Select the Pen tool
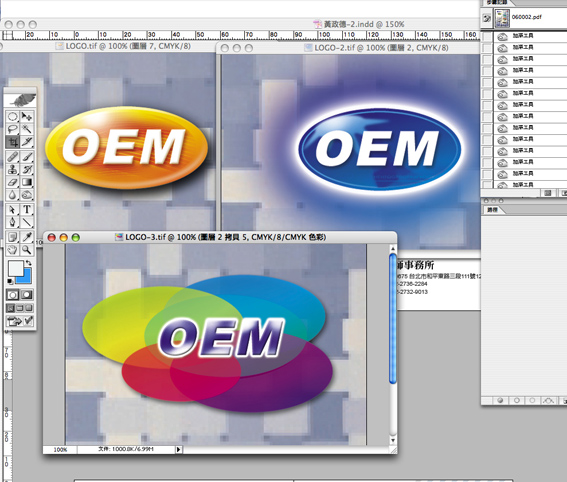The height and width of the screenshot is (482, 567). [13, 222]
